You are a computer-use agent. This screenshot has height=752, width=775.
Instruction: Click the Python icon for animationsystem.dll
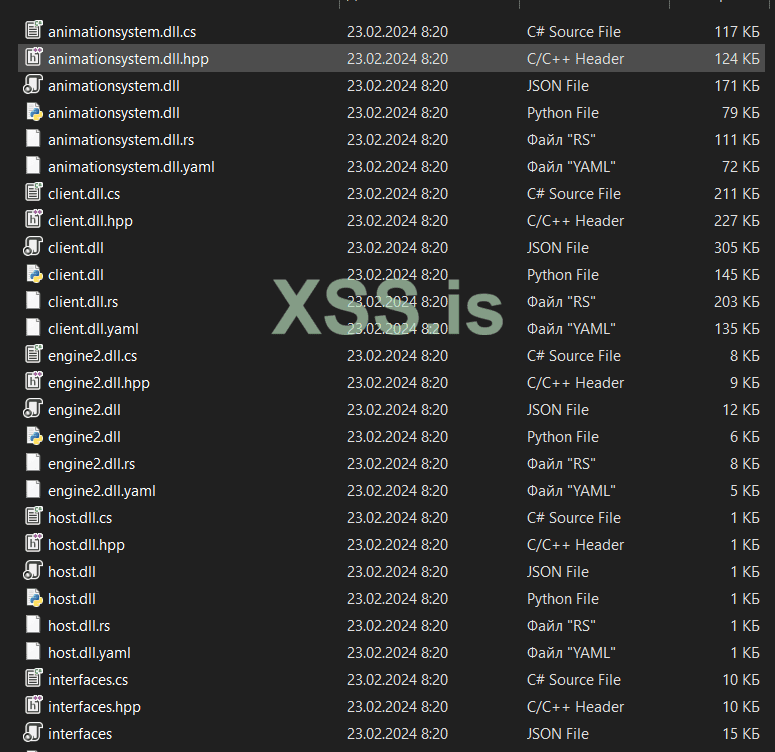pyautogui.click(x=34, y=112)
